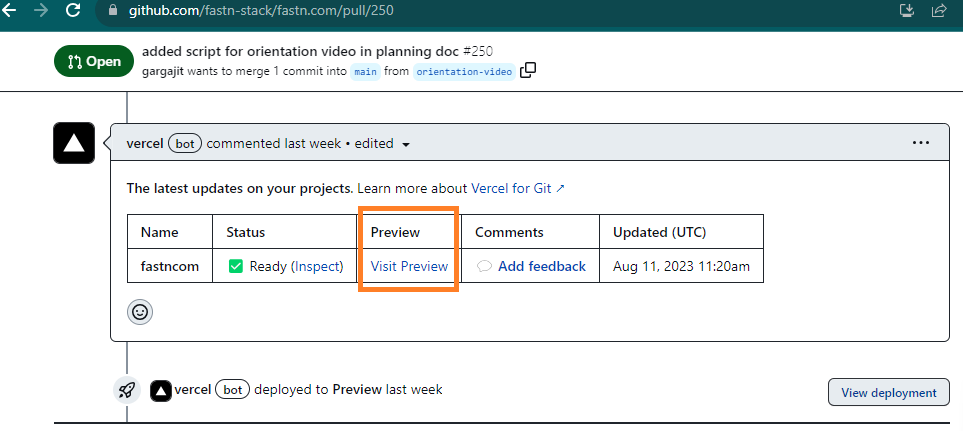The width and height of the screenshot is (963, 431).
Task: Click Visit Preview link
Action: 409,266
